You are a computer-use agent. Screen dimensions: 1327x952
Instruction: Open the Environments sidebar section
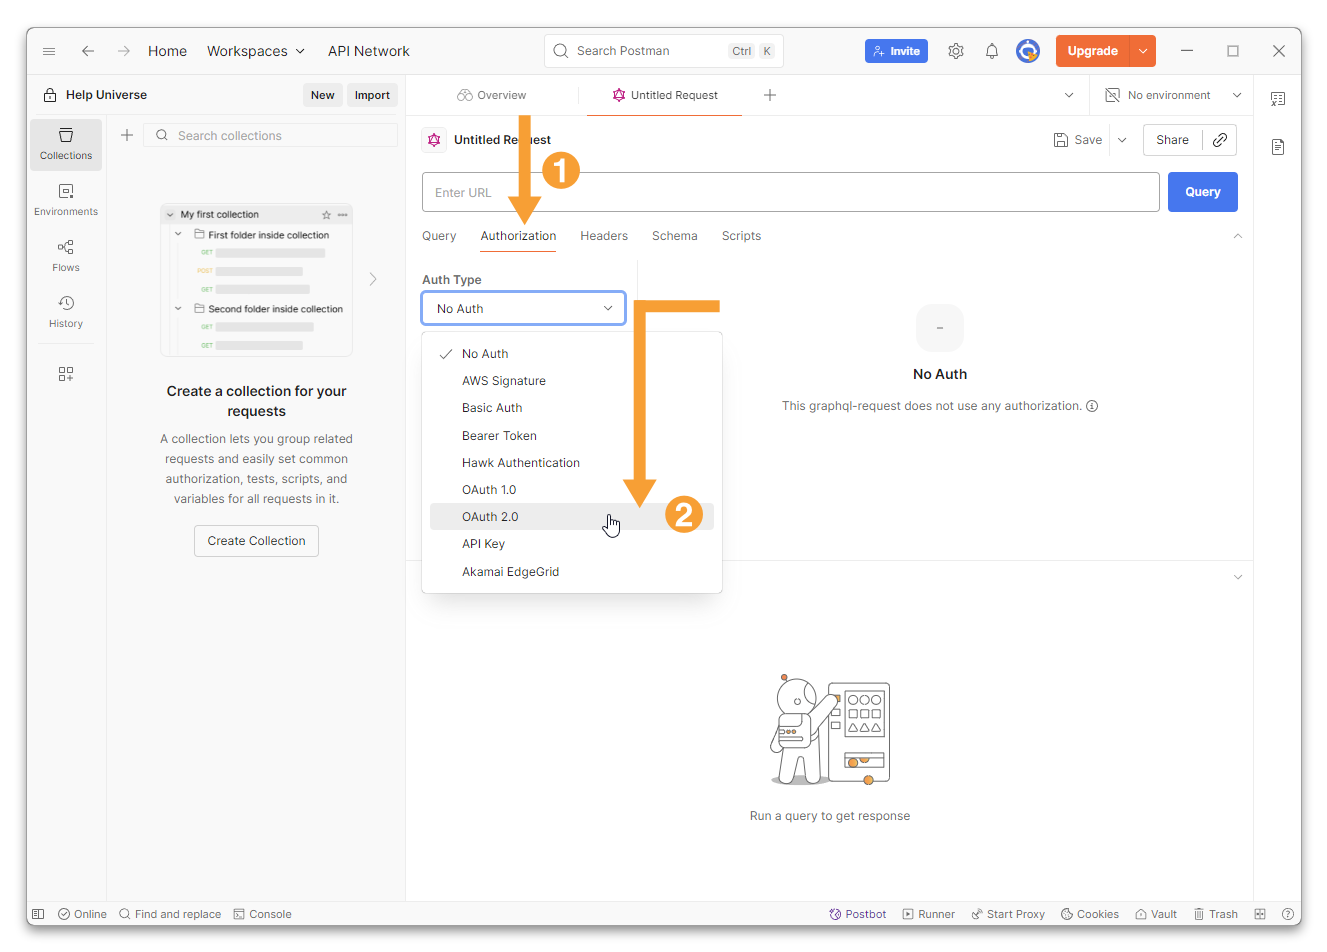coord(66,200)
